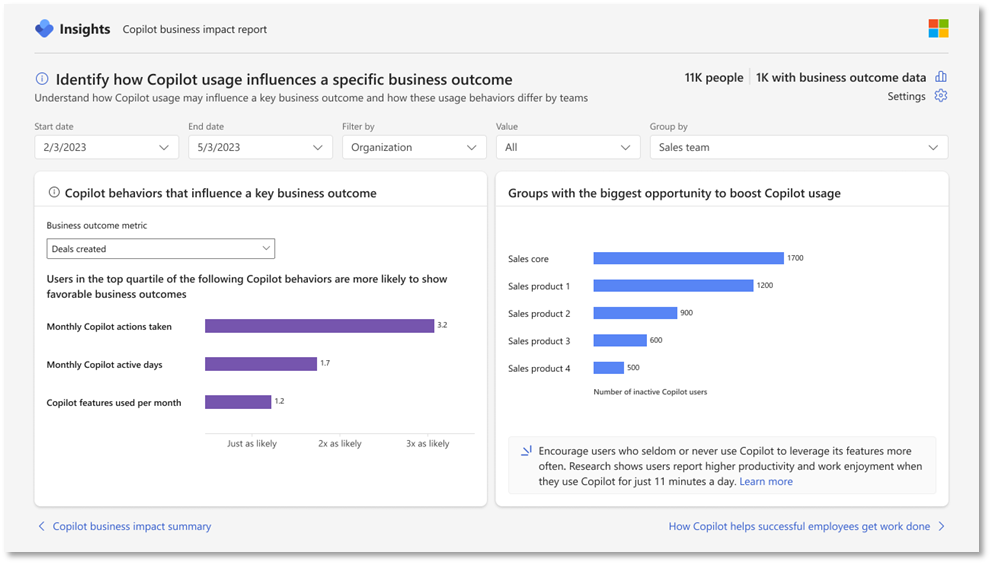Go to Copilot business impact summary page

tap(132, 526)
